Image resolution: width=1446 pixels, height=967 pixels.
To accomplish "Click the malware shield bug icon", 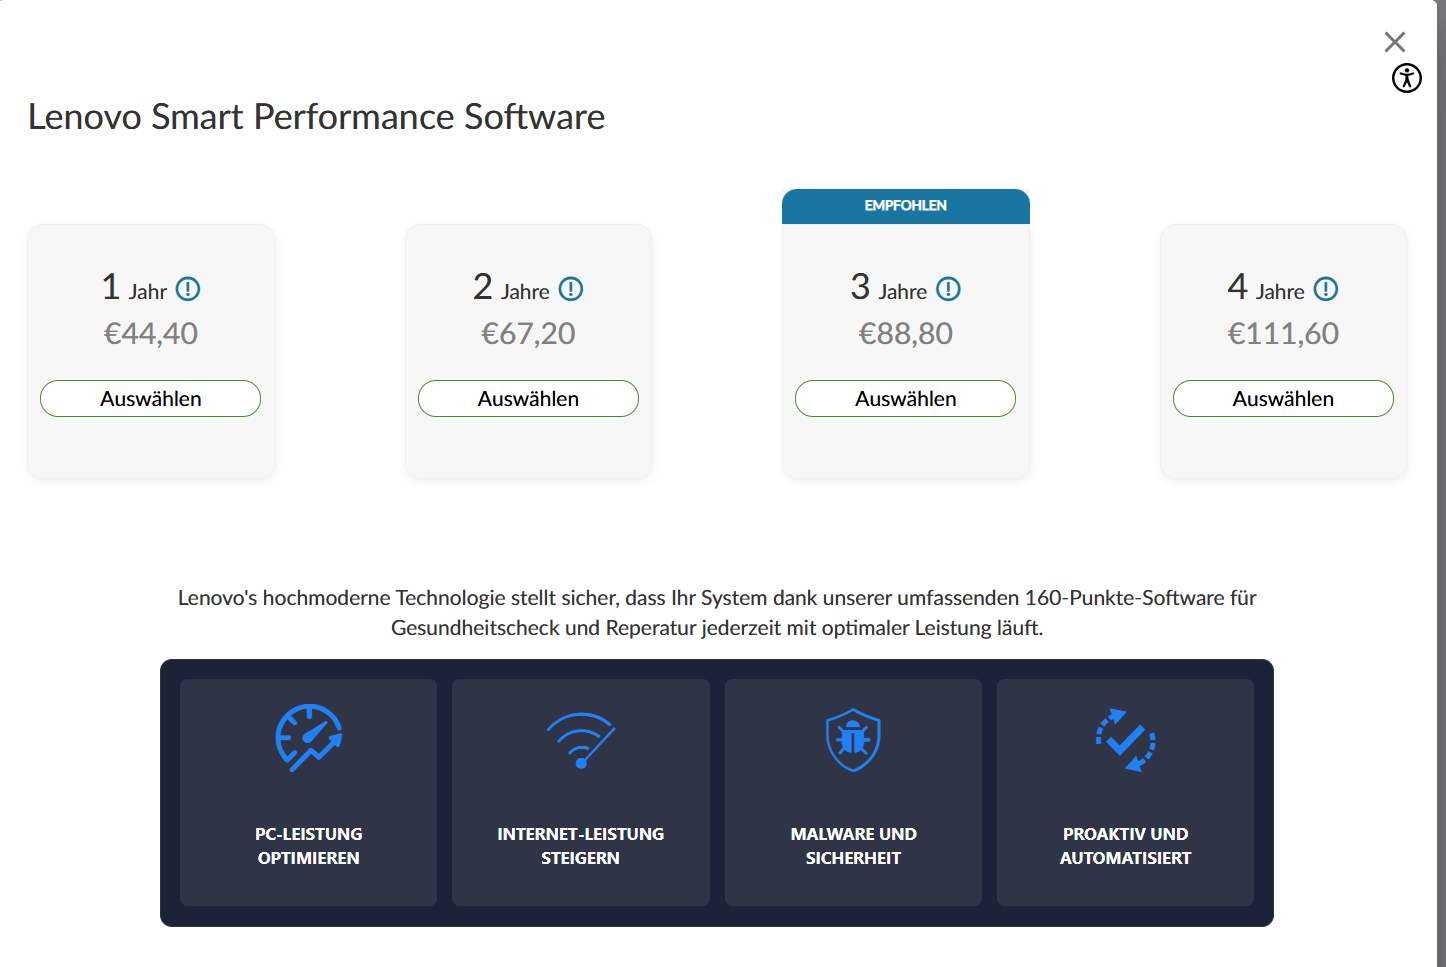I will [x=853, y=740].
